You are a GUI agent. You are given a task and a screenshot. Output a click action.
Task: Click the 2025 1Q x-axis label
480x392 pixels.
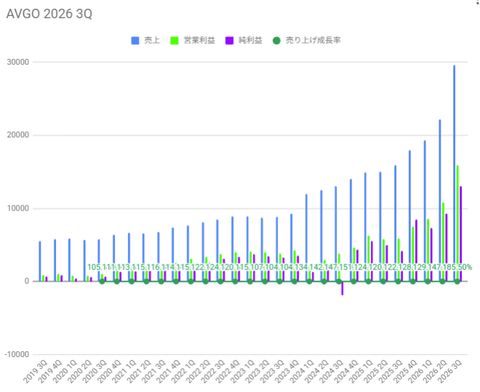pyautogui.click(x=361, y=371)
